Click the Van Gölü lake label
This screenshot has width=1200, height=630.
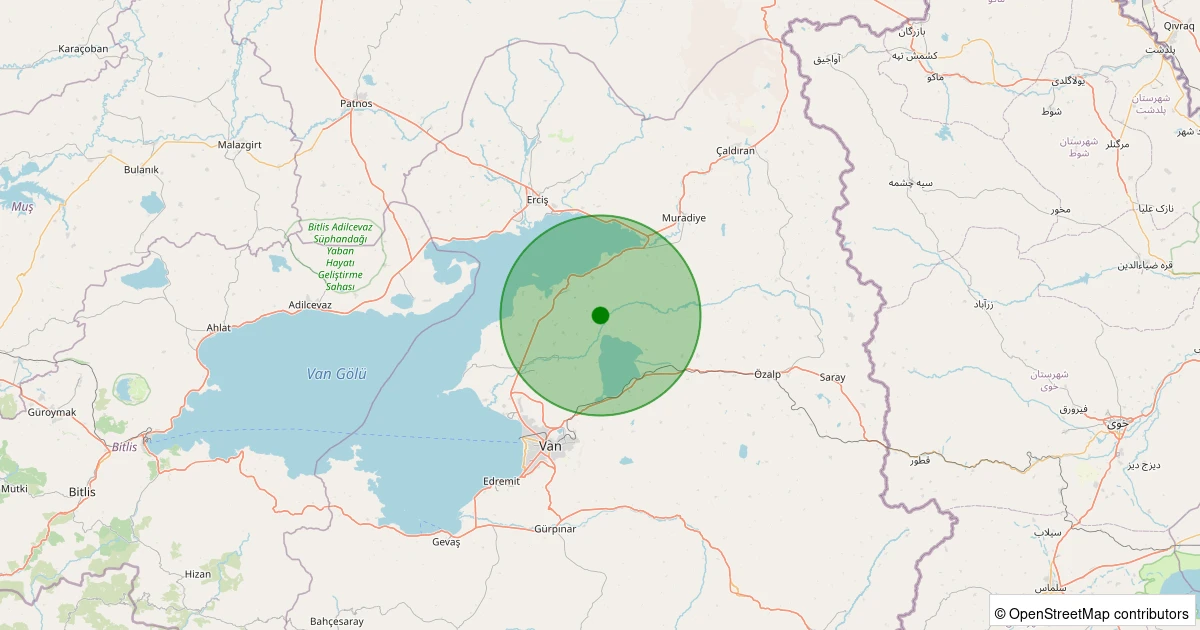tap(336, 374)
